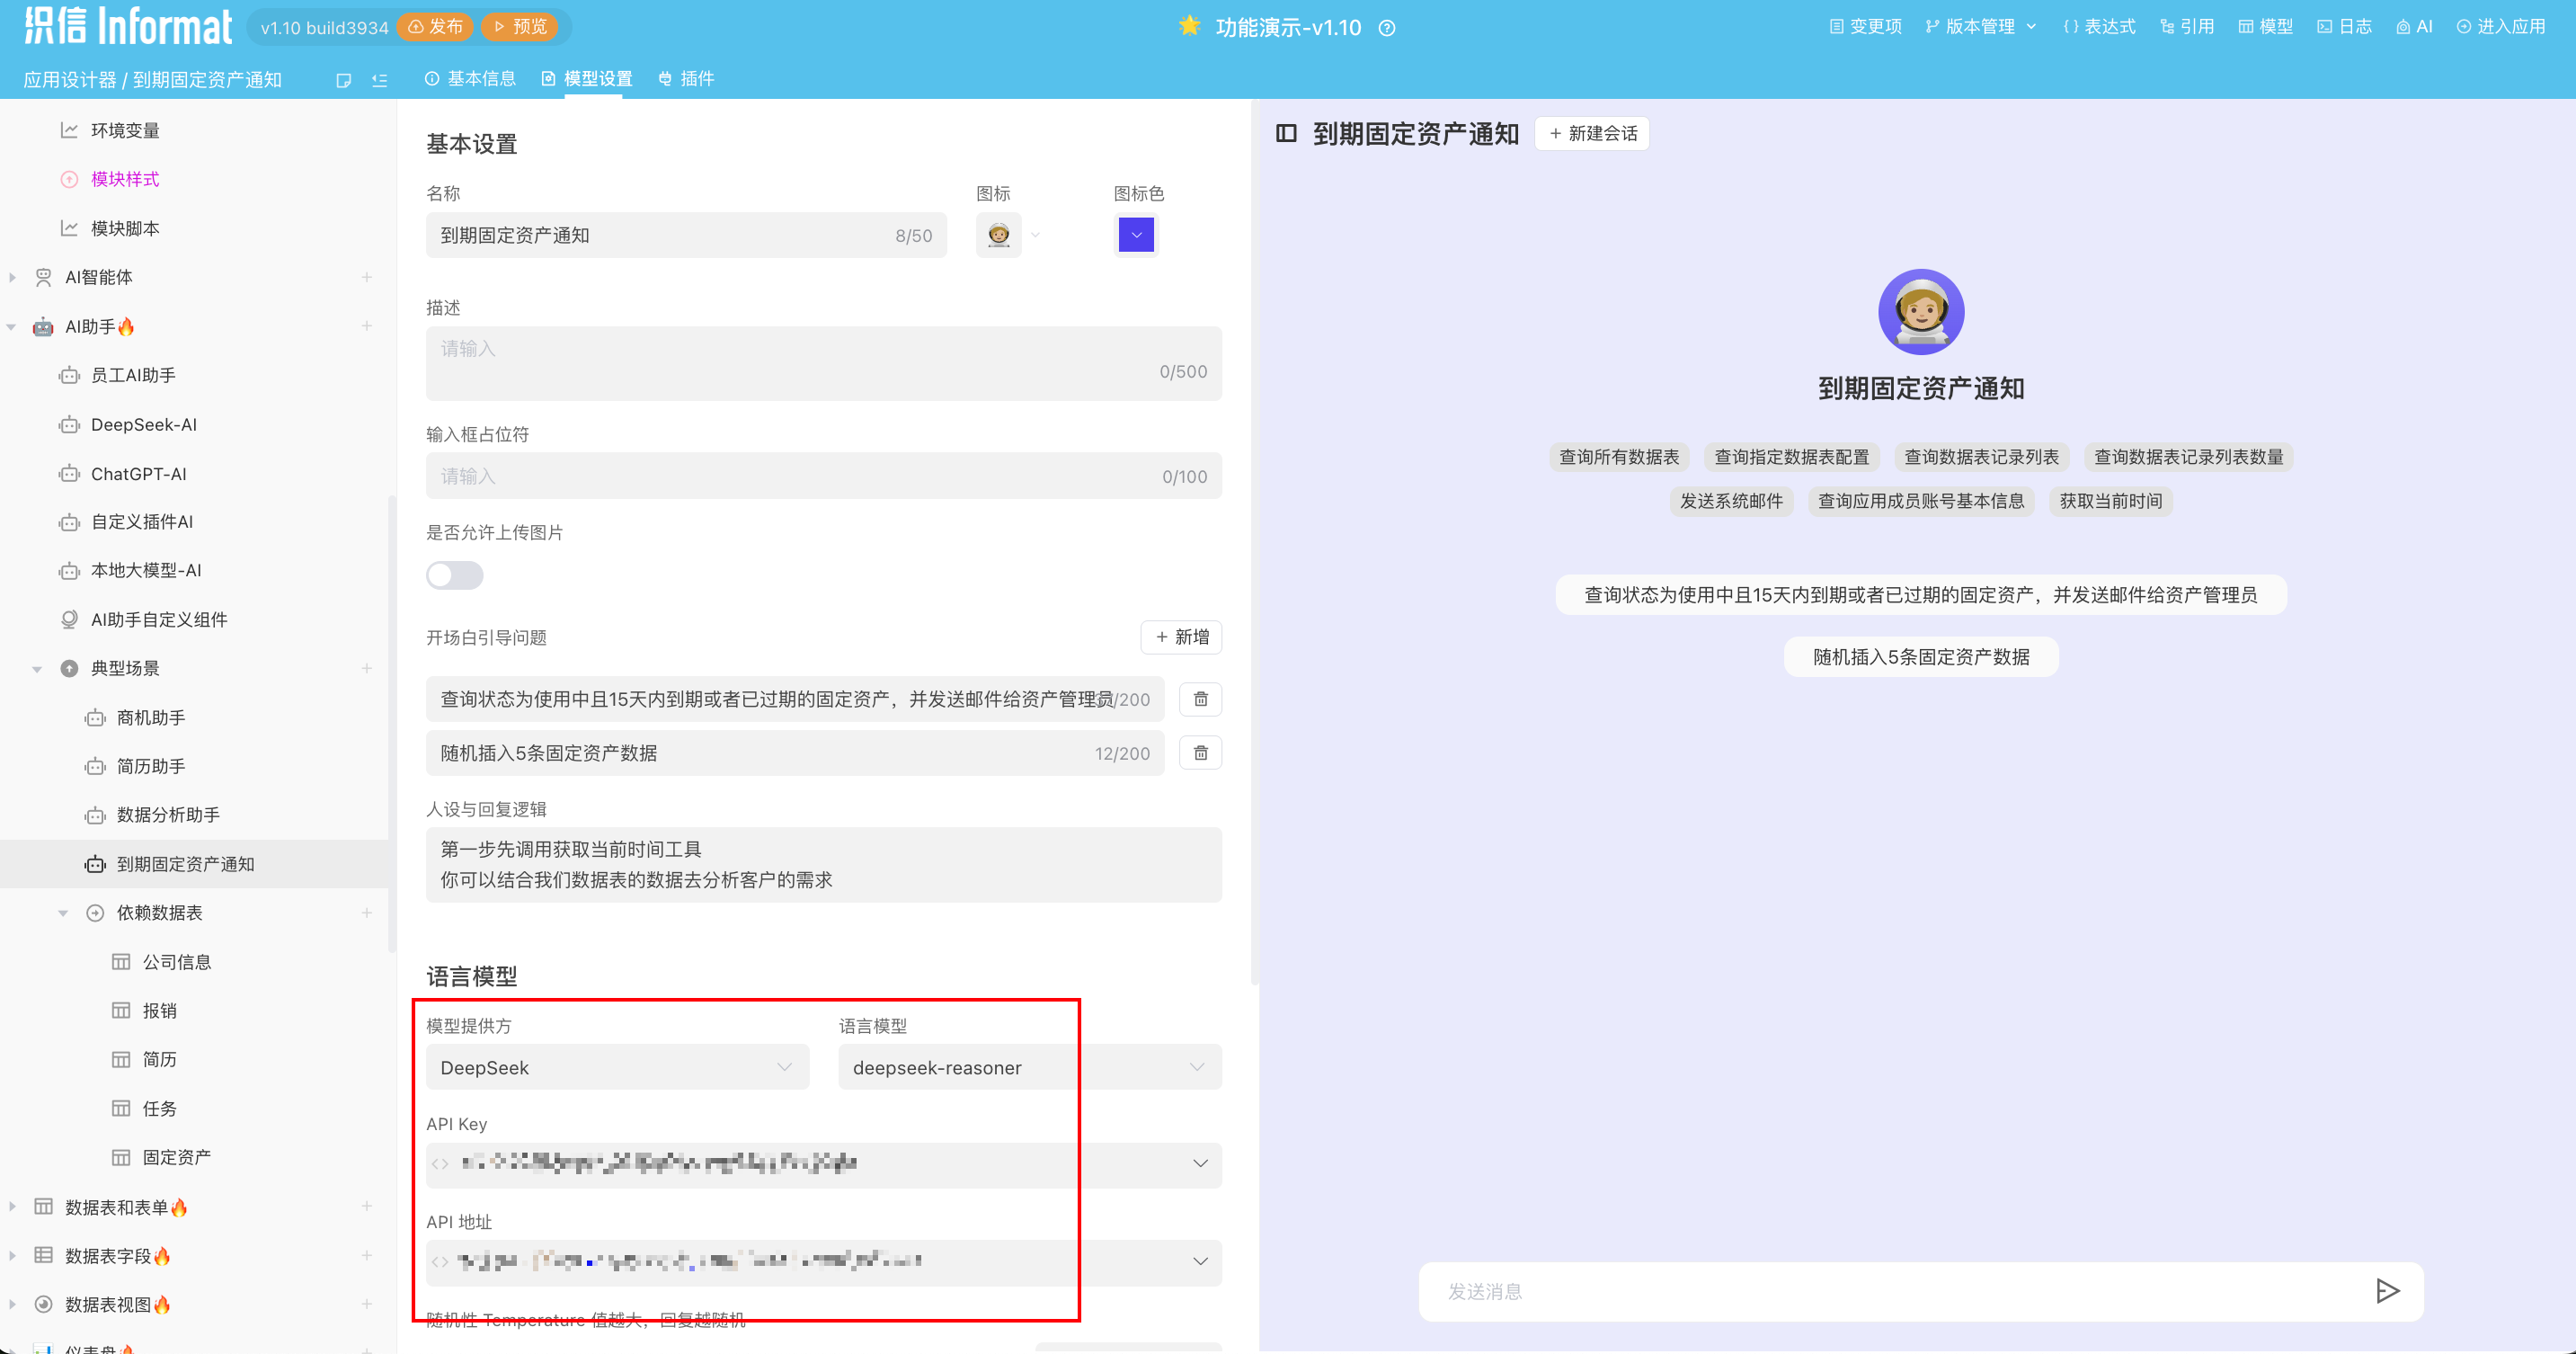
Task: Click the send message arrow icon
Action: (x=2386, y=1291)
